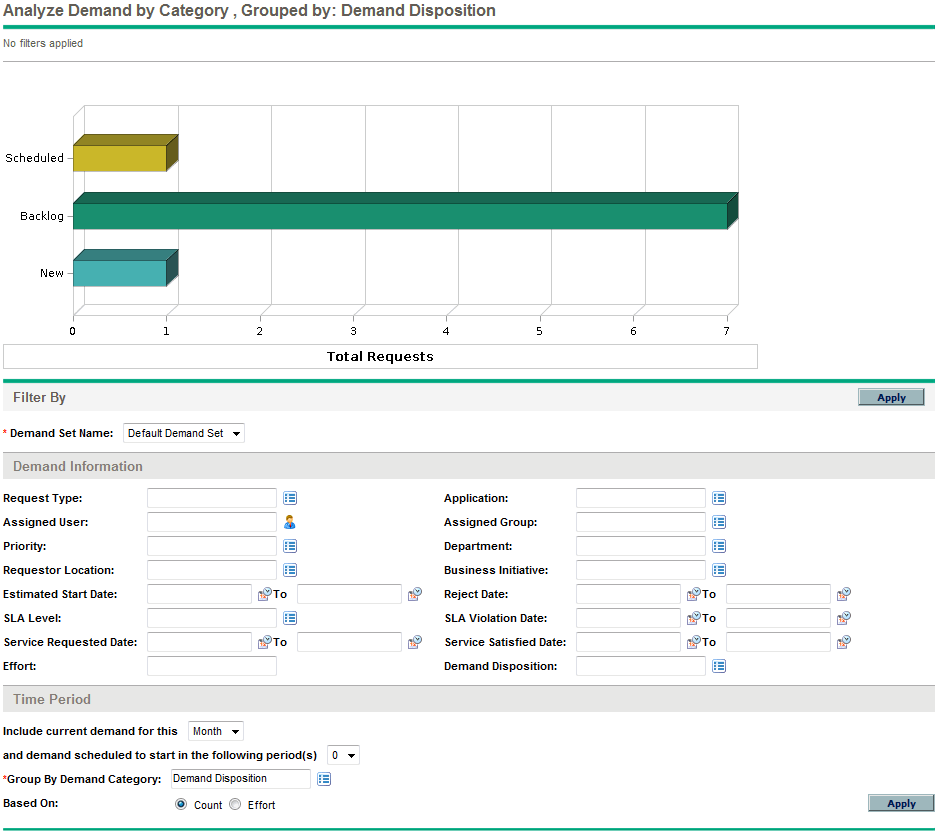Click the Reject Date from field

pyautogui.click(x=628, y=594)
